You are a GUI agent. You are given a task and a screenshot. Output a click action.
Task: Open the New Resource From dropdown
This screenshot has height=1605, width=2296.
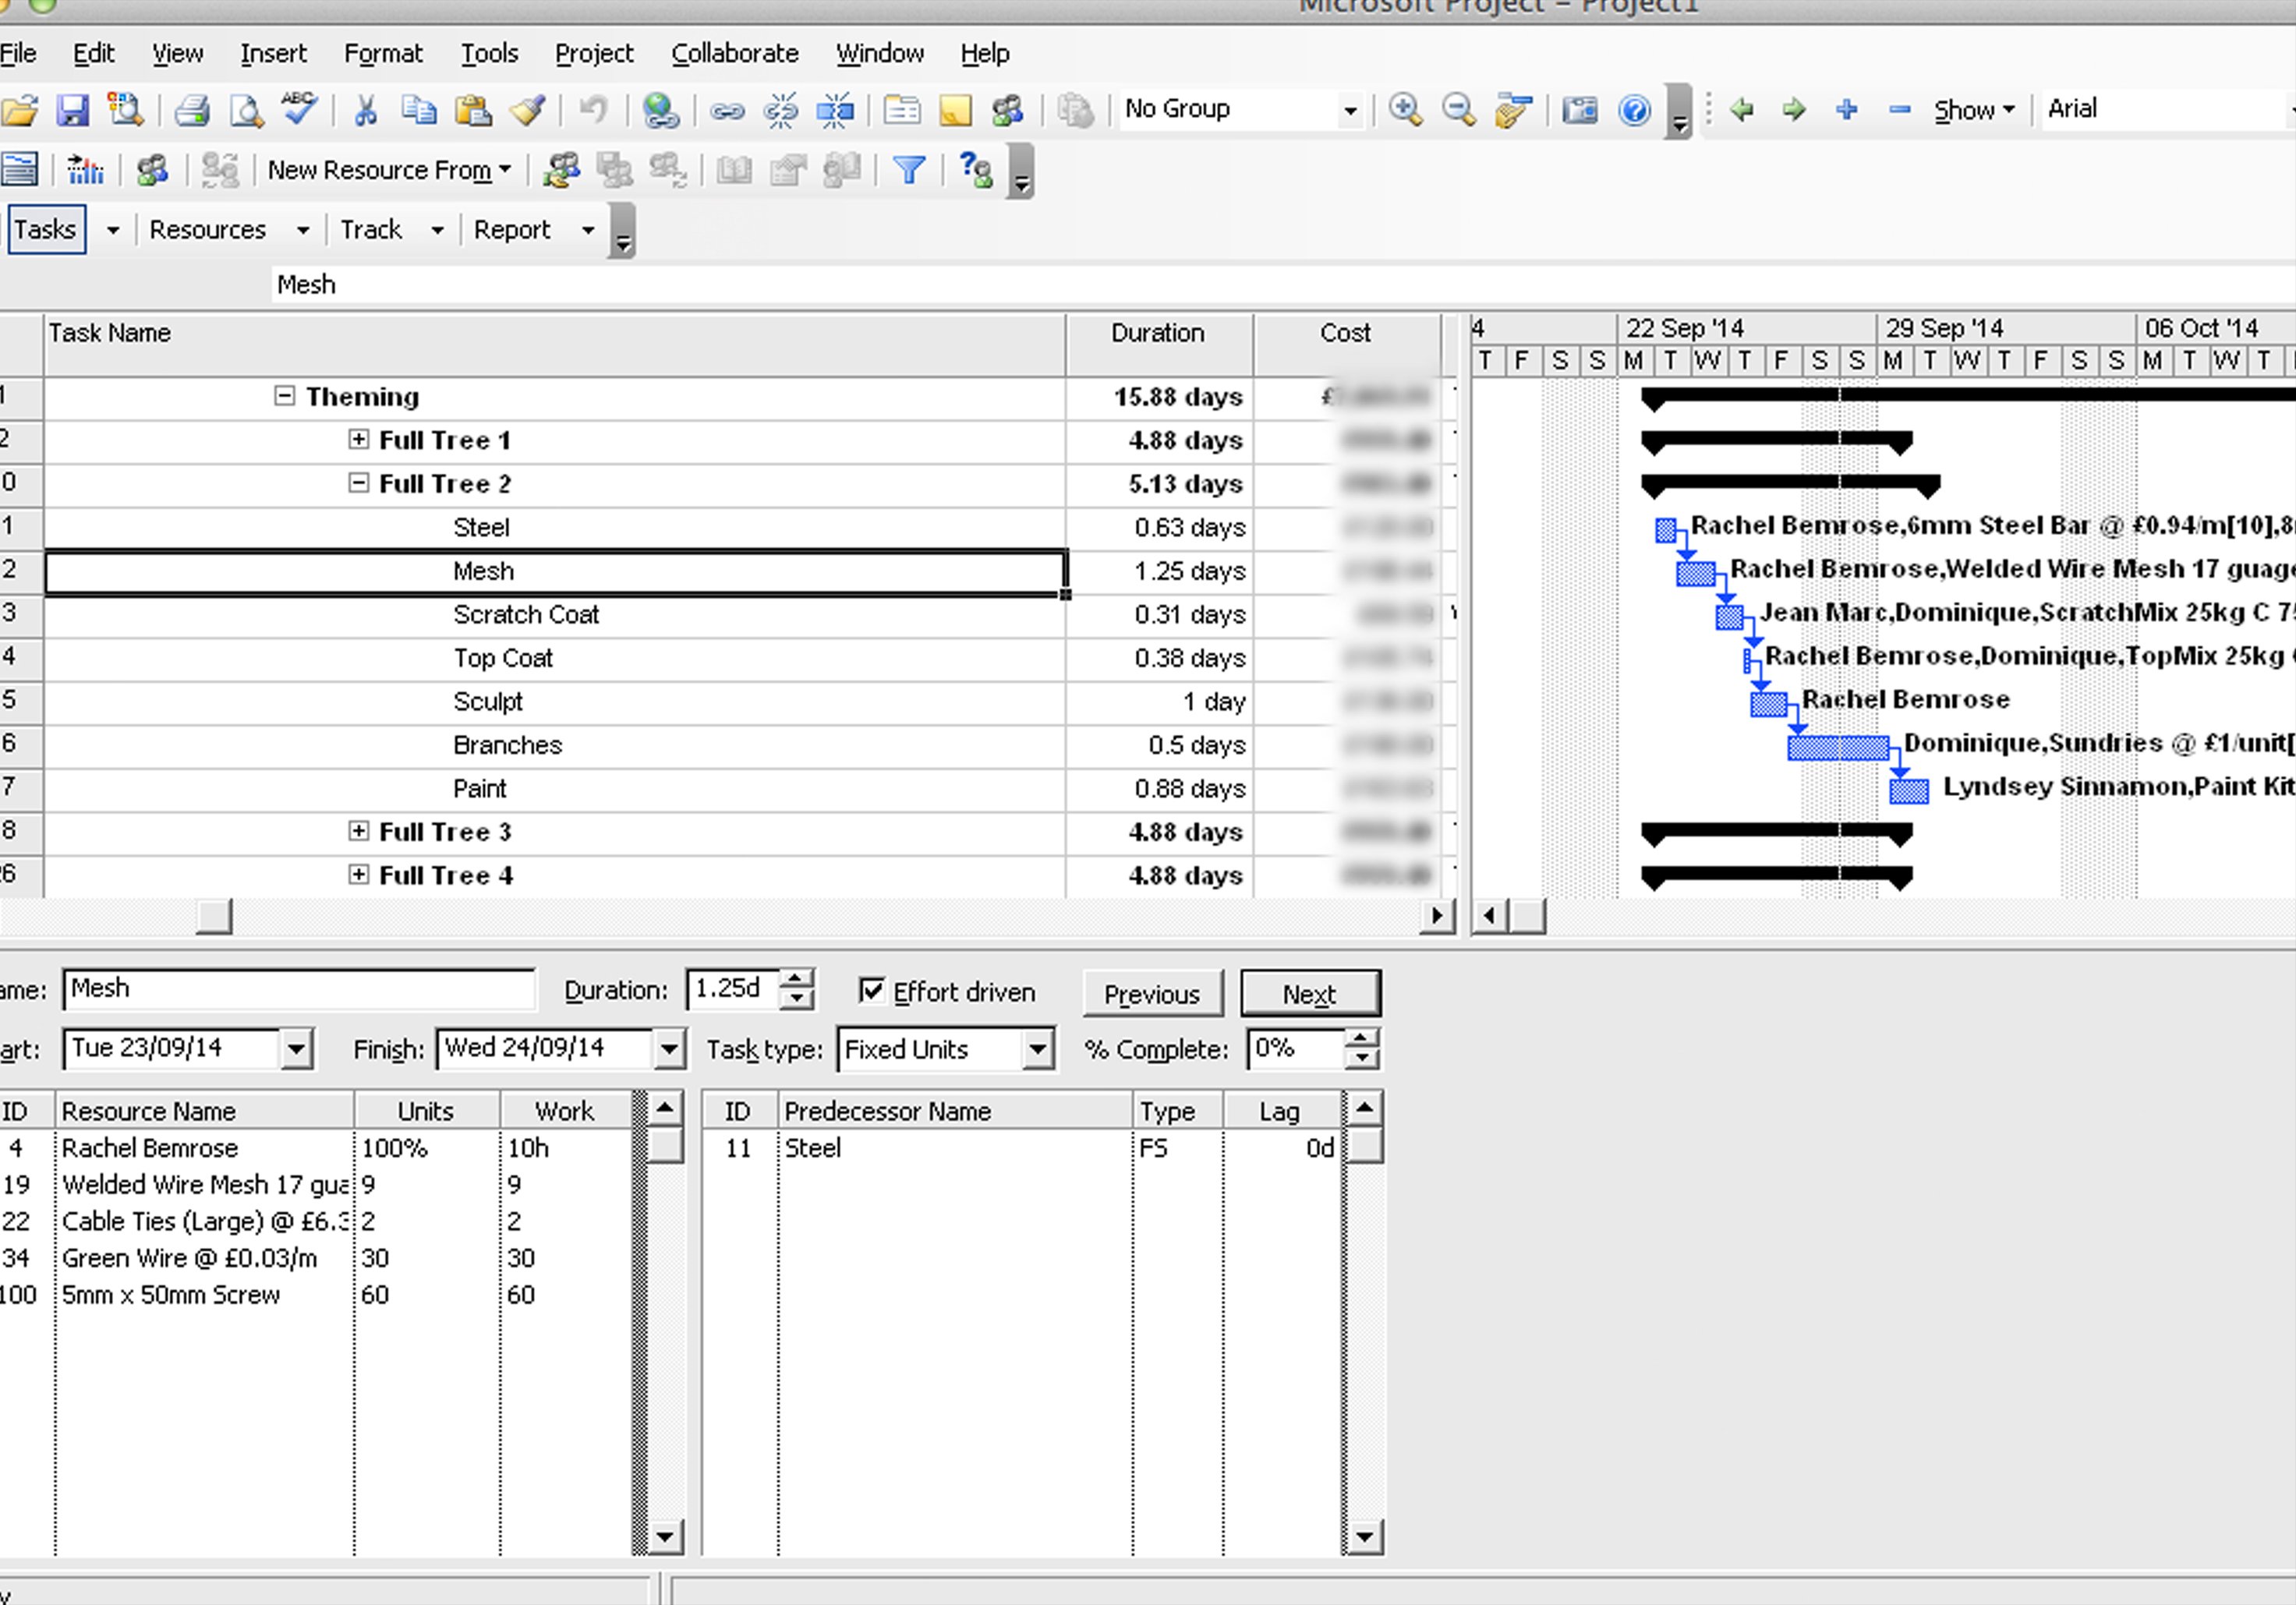click(389, 171)
